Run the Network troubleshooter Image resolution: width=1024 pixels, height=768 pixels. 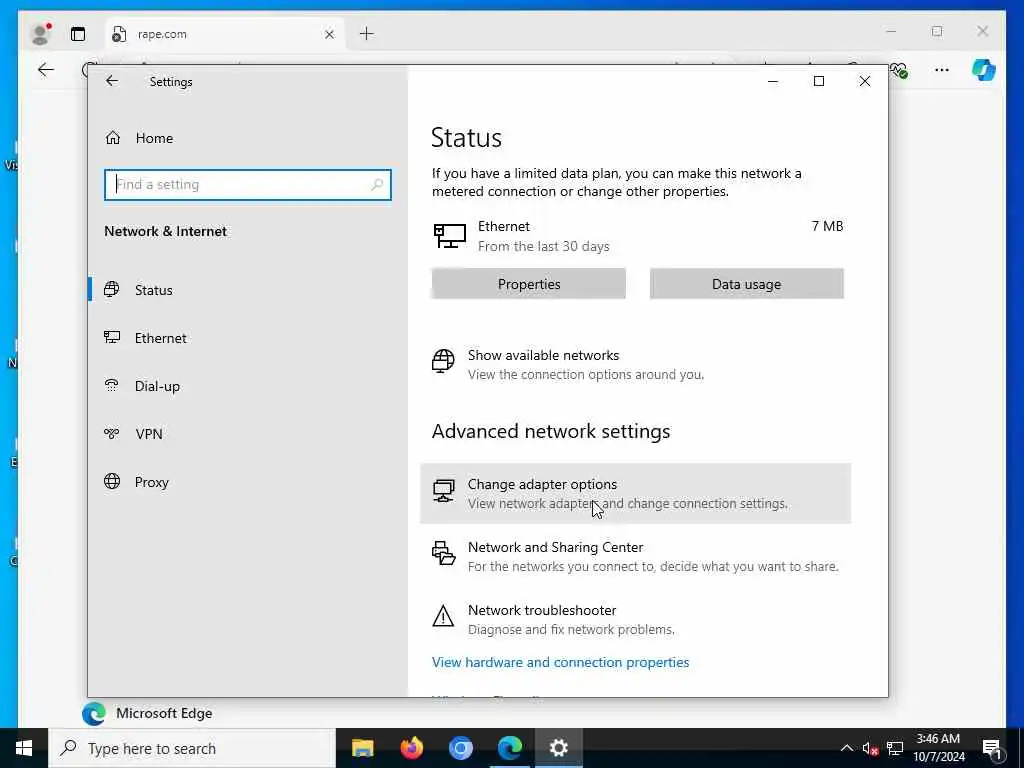(x=635, y=619)
